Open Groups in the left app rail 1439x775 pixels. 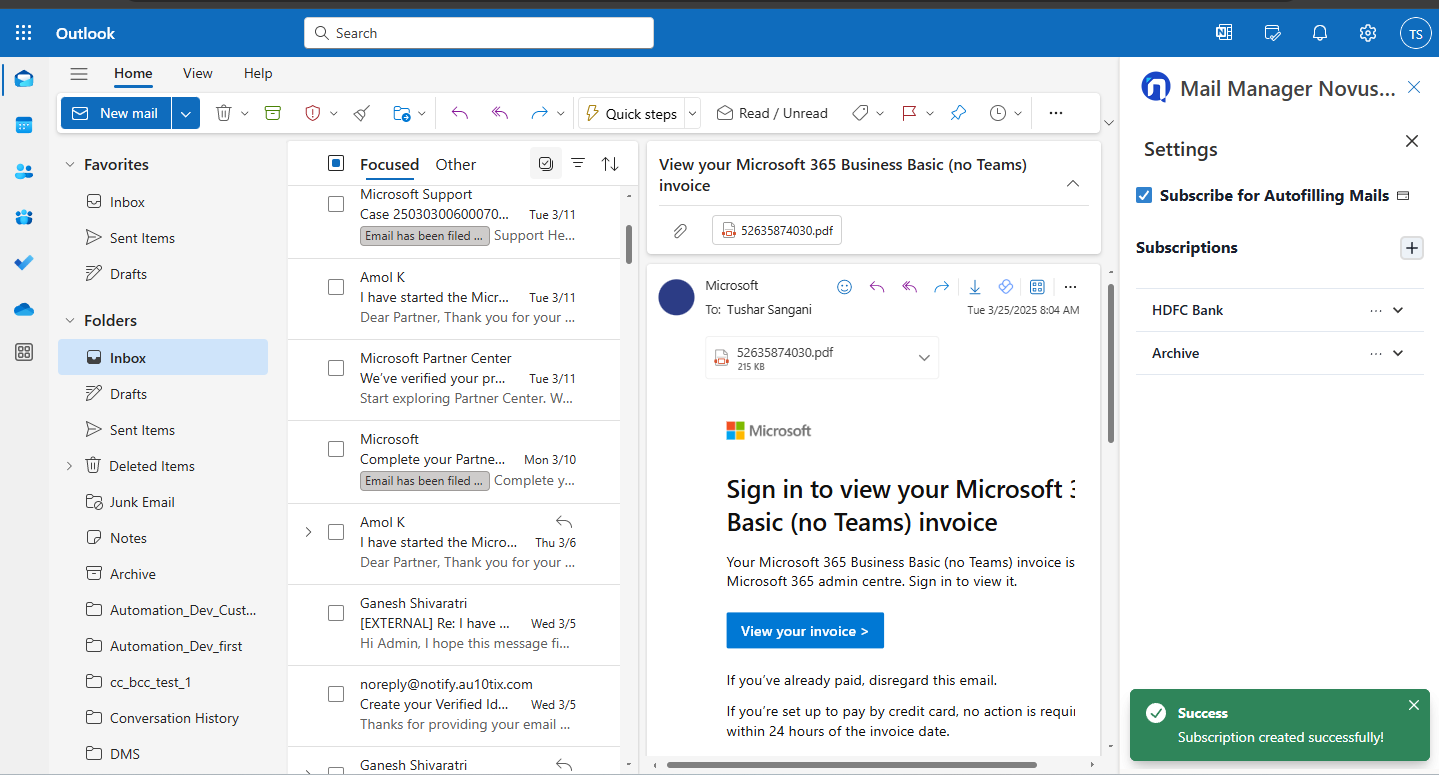tap(24, 217)
